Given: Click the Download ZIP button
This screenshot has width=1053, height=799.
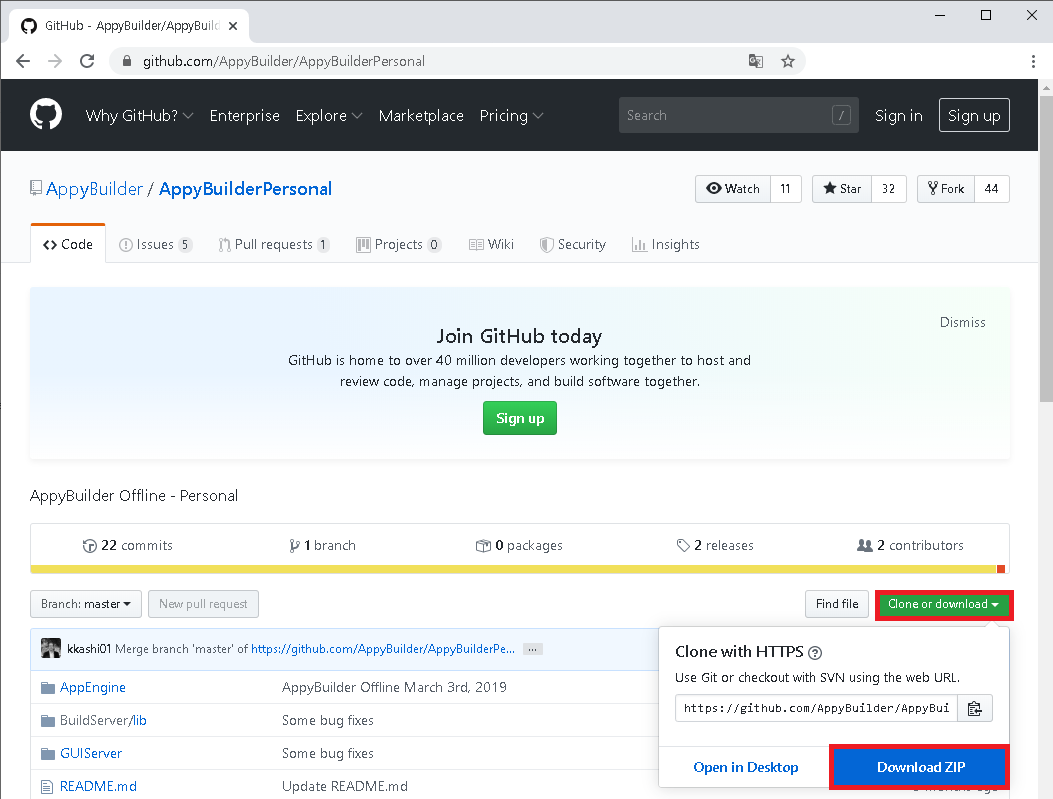Looking at the screenshot, I should (x=920, y=767).
